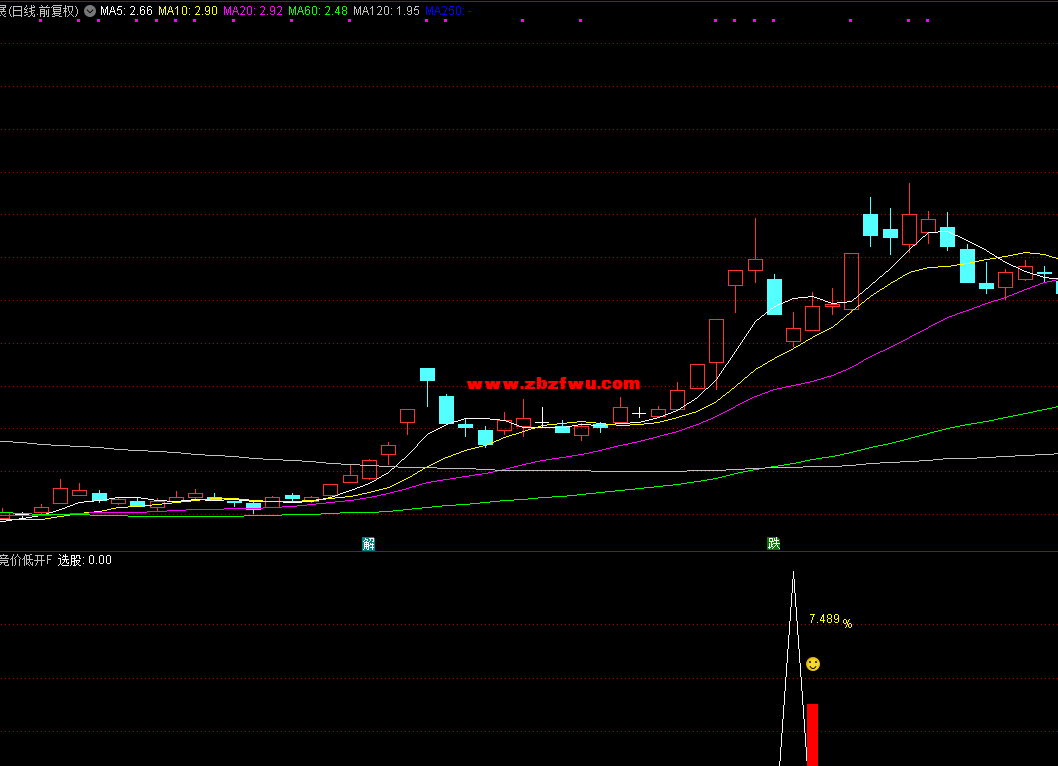Click the MA5: 2.66 indicator label
1058x766 pixels.
click(126, 11)
